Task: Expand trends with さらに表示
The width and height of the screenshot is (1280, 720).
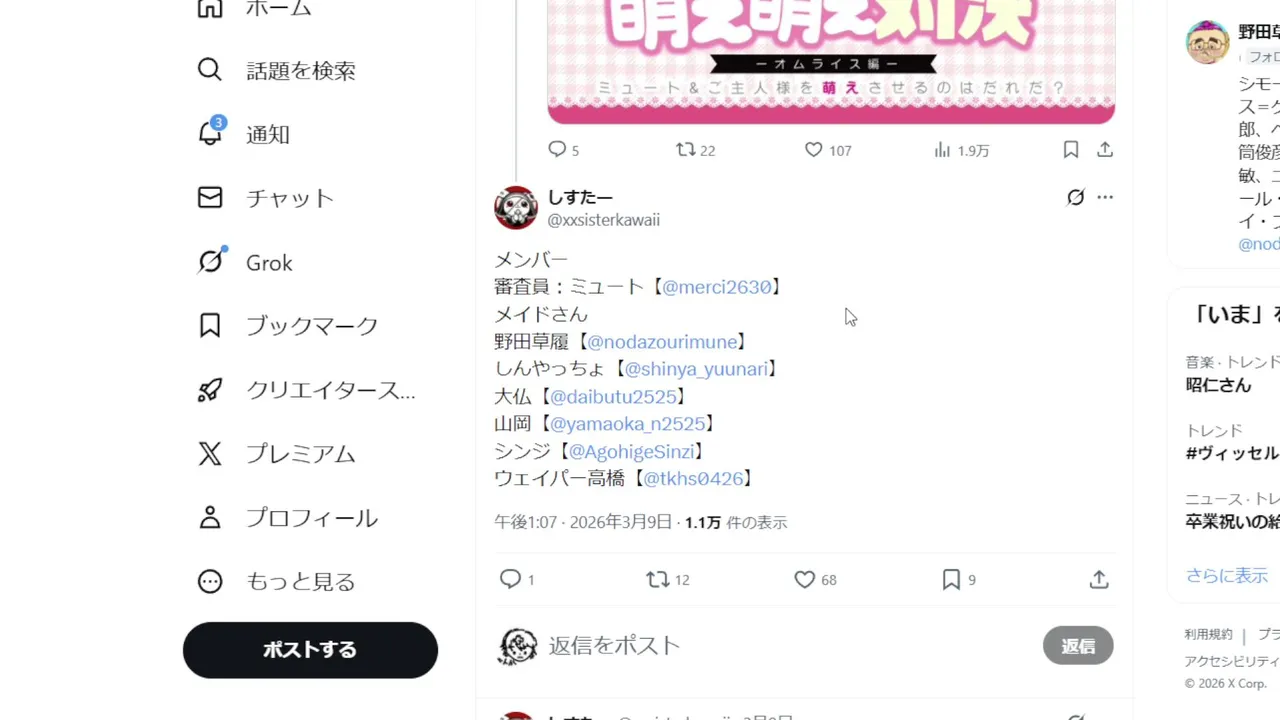Action: [1226, 575]
